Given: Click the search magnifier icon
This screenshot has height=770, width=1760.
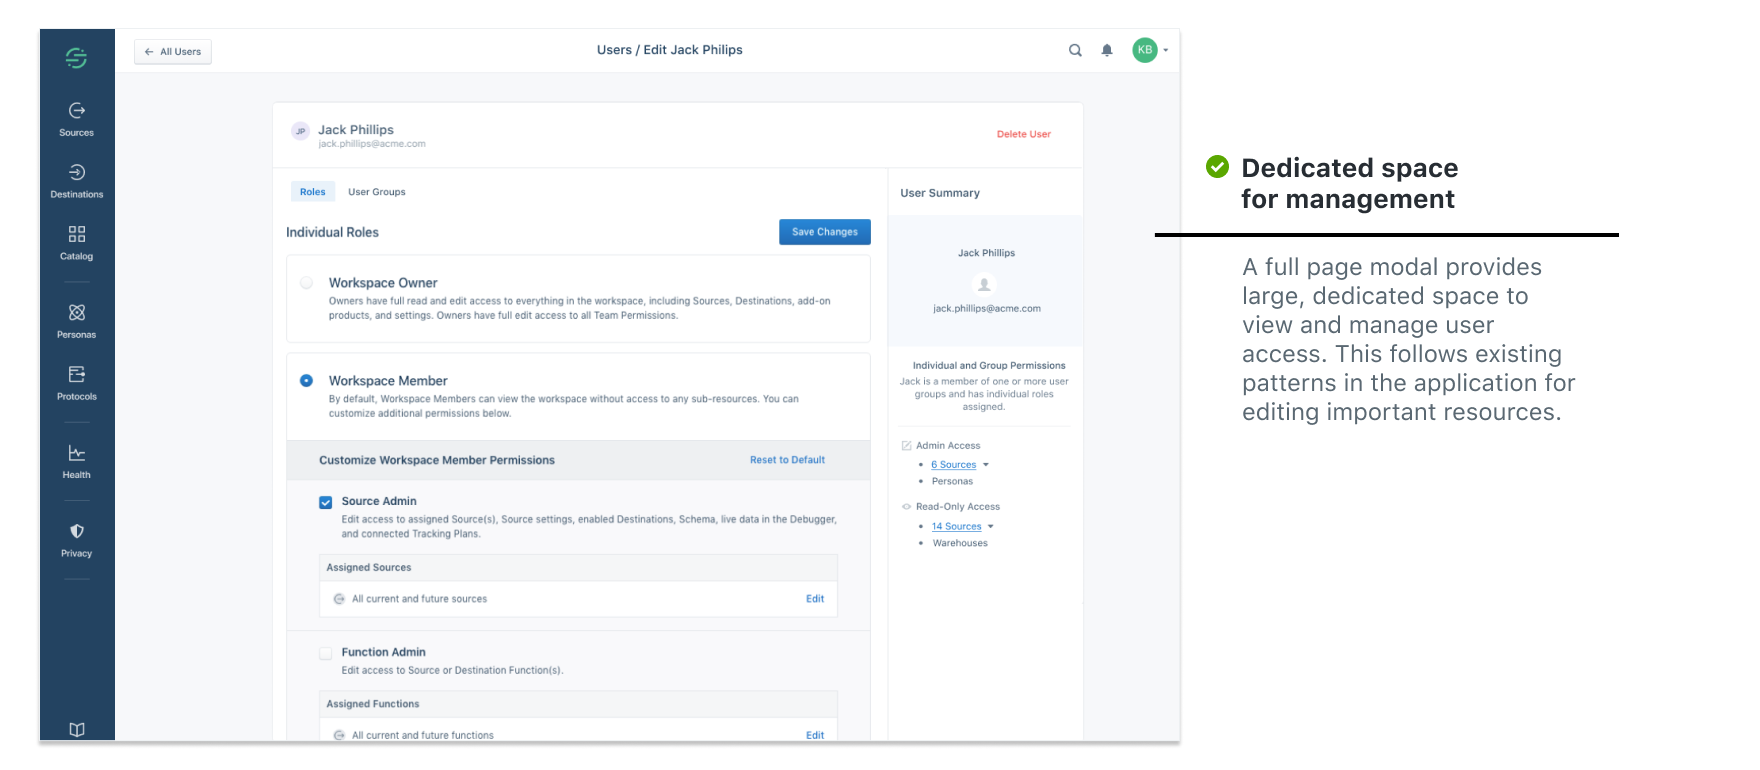Looking at the screenshot, I should click(1075, 50).
